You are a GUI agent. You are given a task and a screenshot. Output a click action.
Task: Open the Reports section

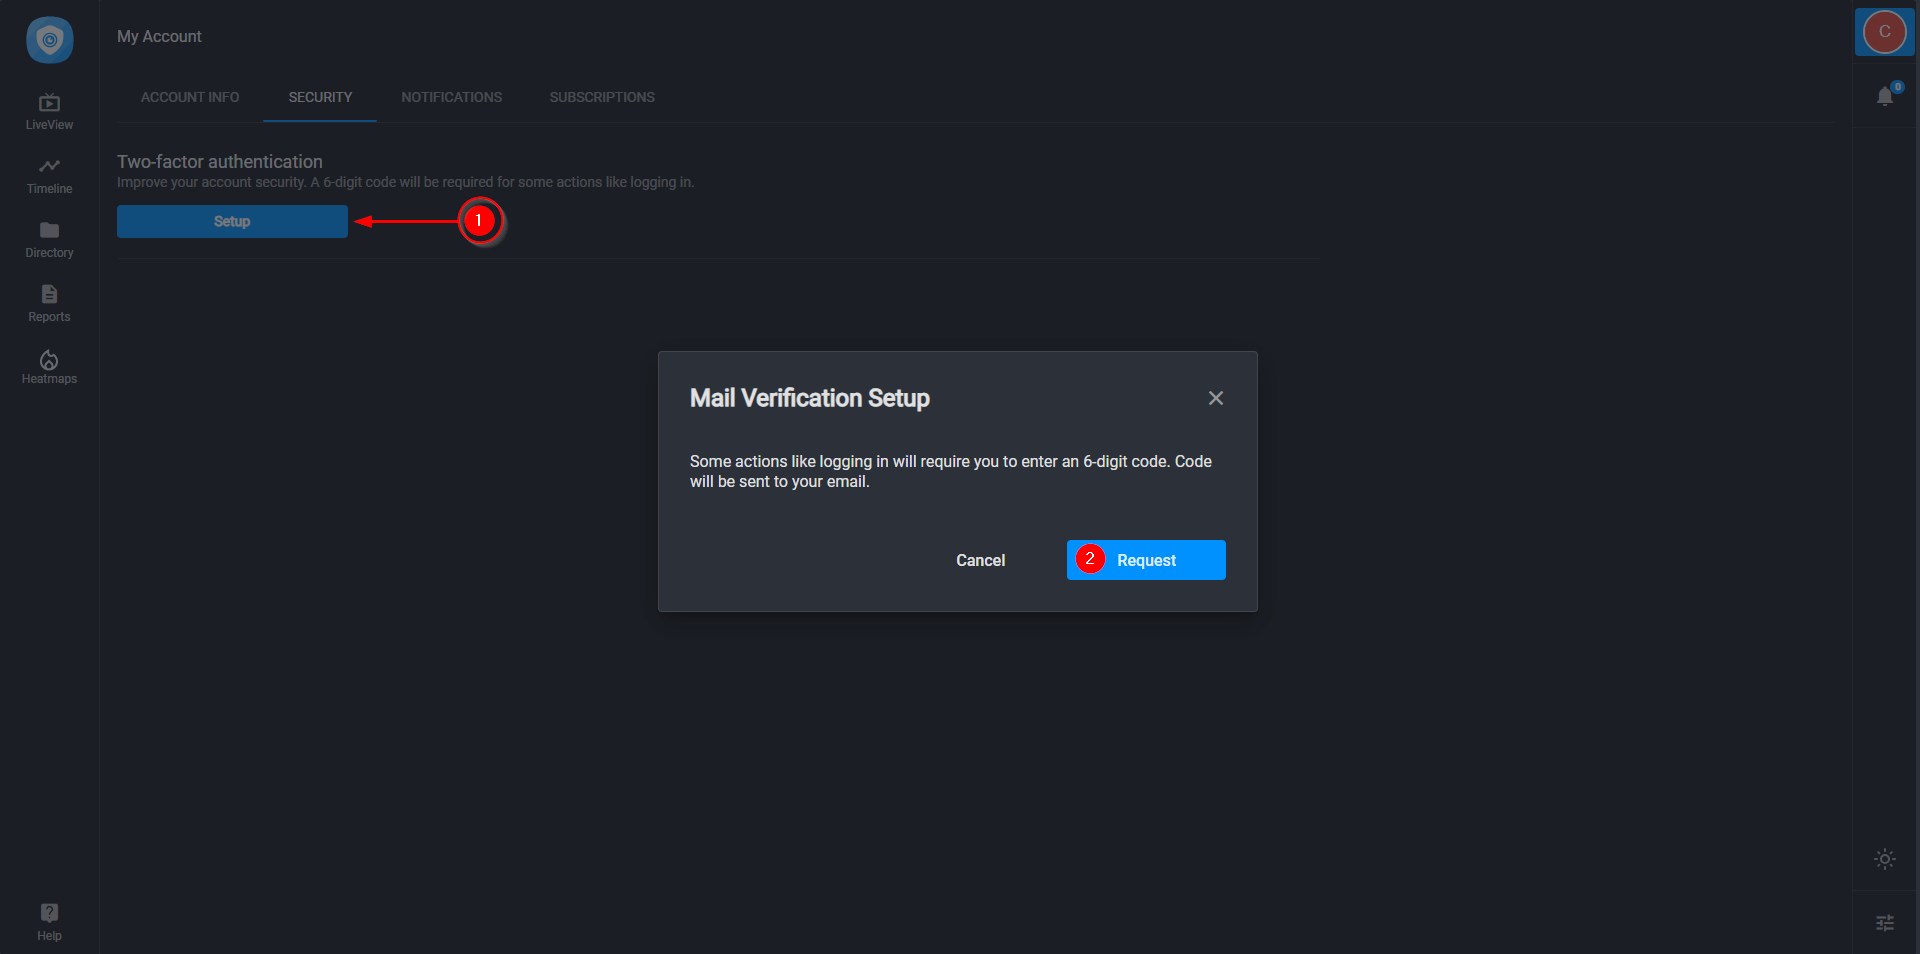click(49, 304)
